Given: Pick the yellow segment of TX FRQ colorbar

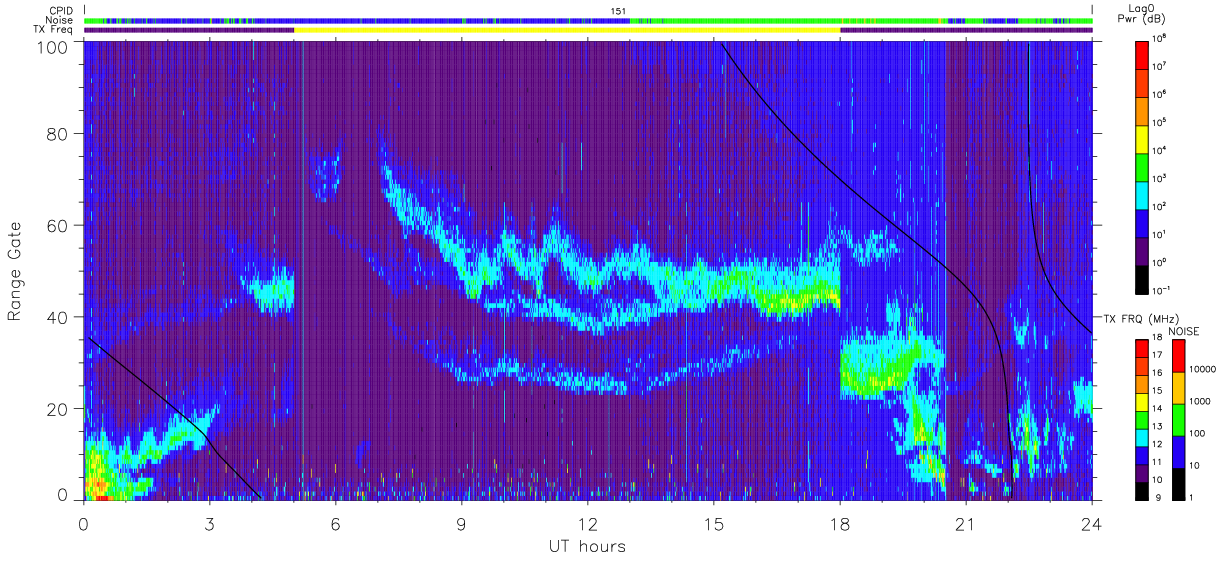Looking at the screenshot, I should click(1143, 401).
